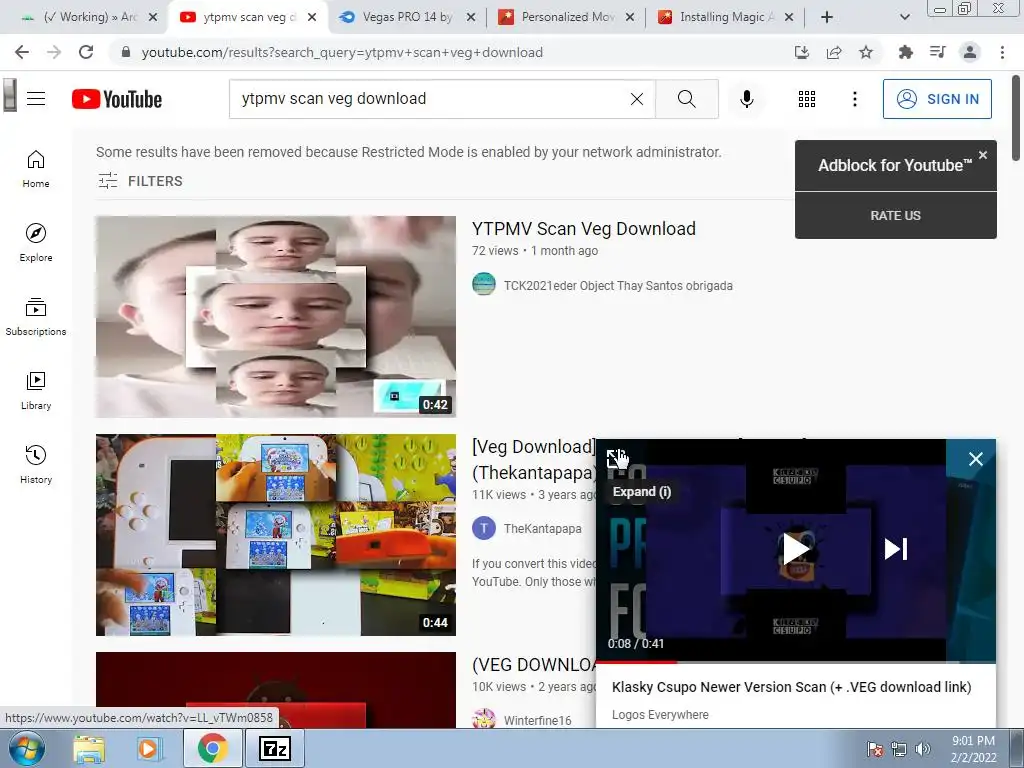Open Explore in the left sidebar
Image resolution: width=1024 pixels, height=768 pixels.
(36, 243)
